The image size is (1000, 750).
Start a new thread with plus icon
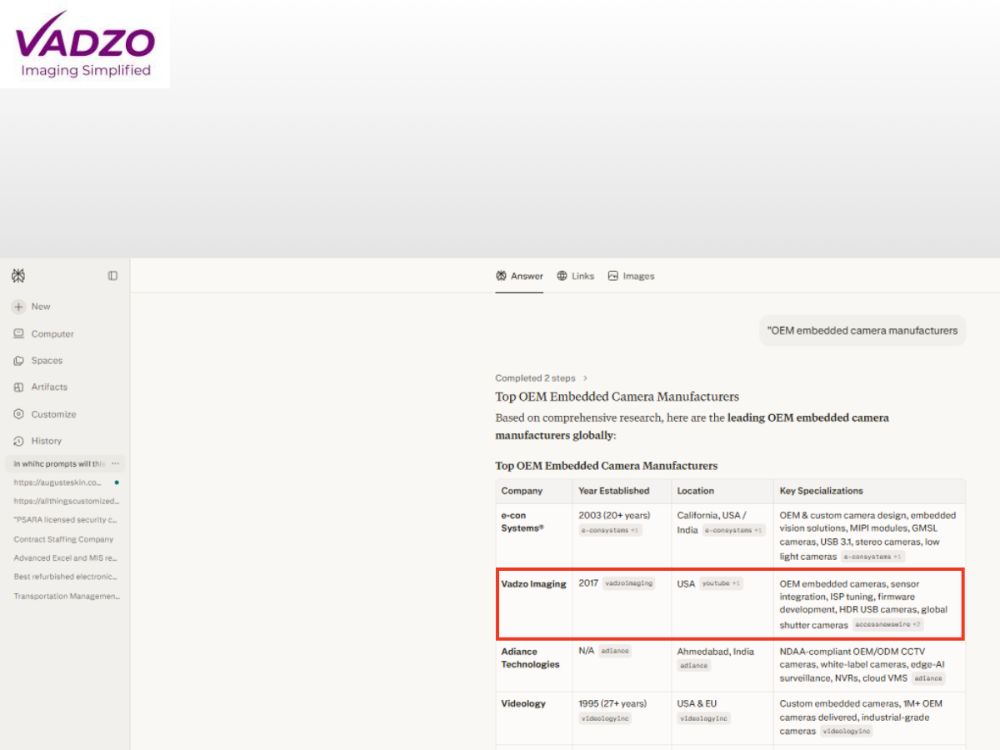point(18,307)
